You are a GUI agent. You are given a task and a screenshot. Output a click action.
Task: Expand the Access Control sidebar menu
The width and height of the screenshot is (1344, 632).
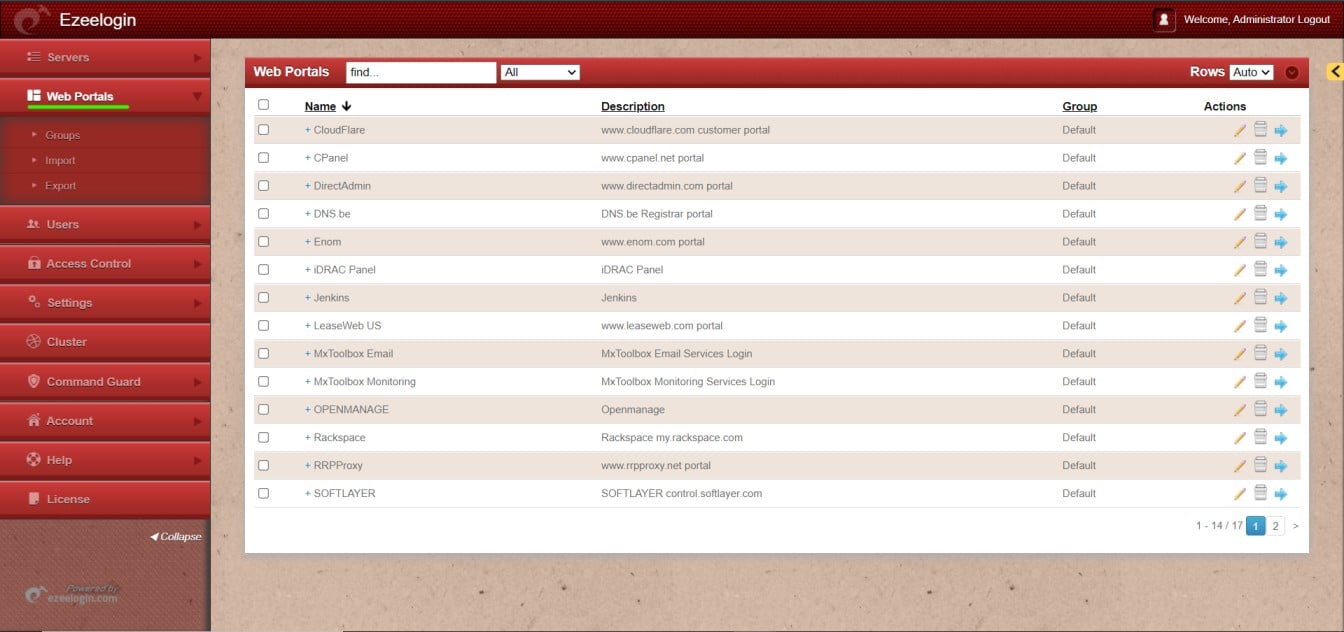tap(105, 264)
